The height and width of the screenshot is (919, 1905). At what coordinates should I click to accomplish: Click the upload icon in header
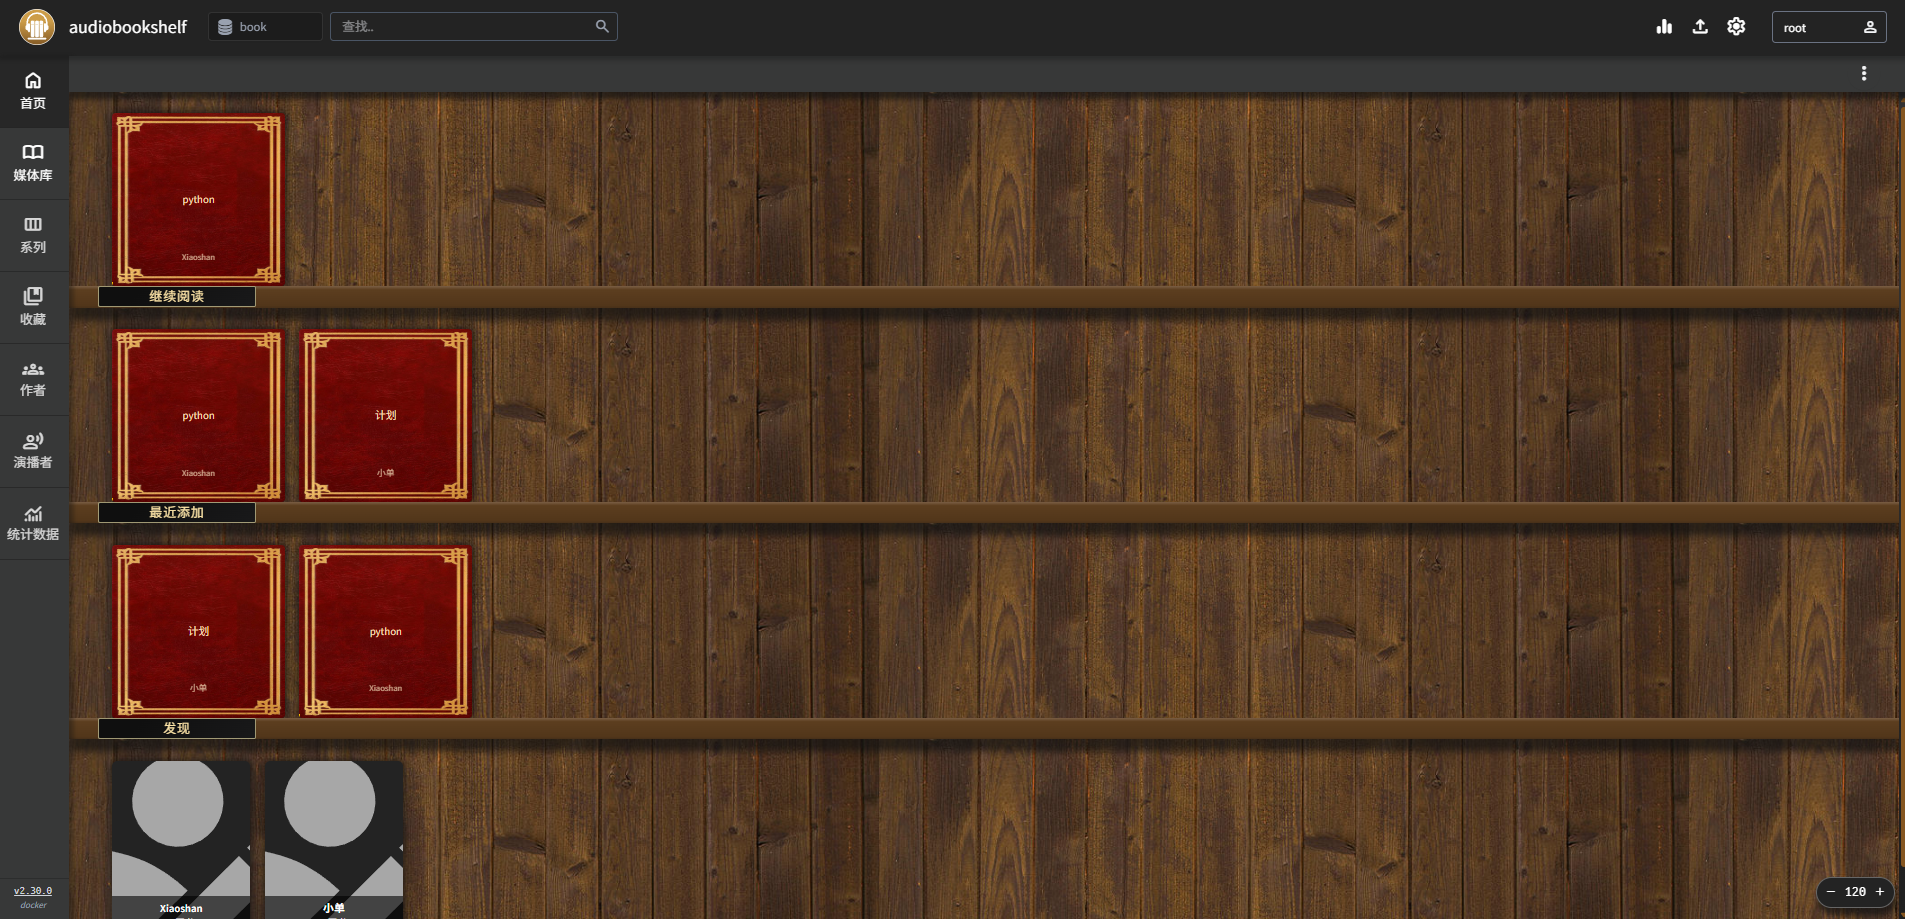[x=1700, y=27]
